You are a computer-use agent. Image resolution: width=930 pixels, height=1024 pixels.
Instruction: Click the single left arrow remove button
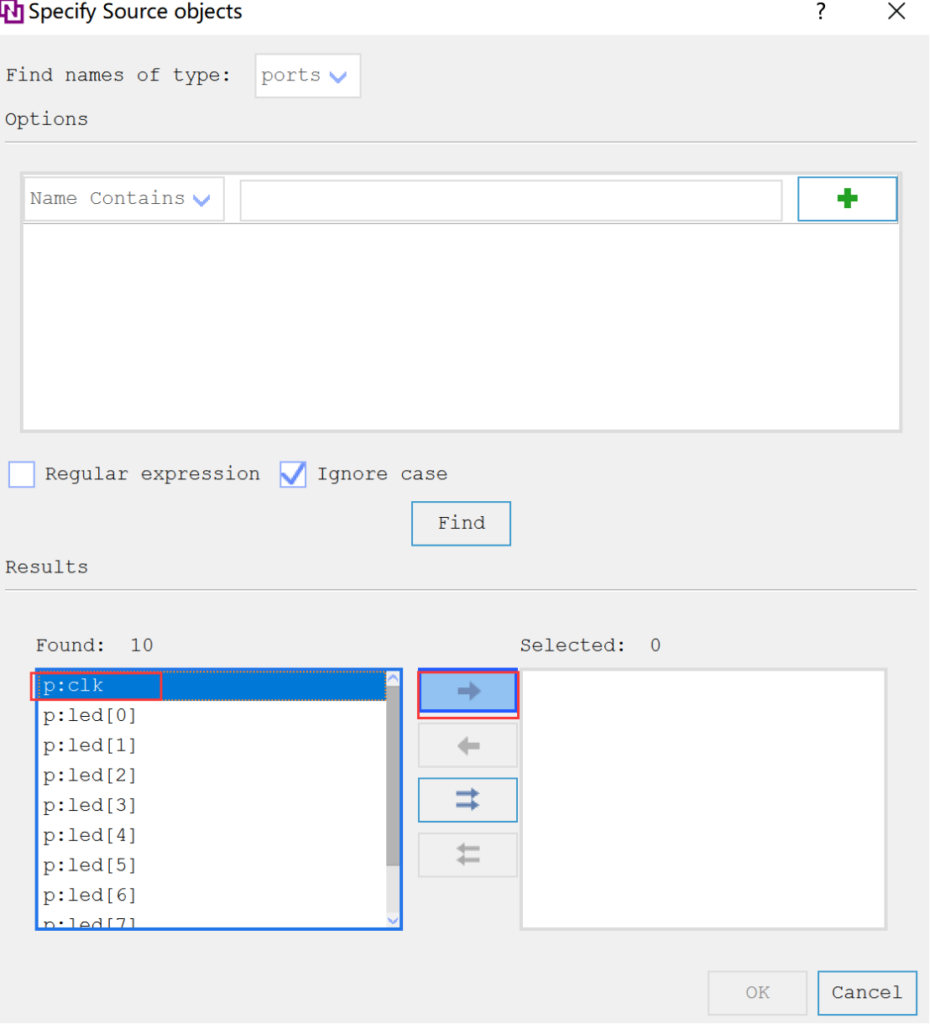468,746
